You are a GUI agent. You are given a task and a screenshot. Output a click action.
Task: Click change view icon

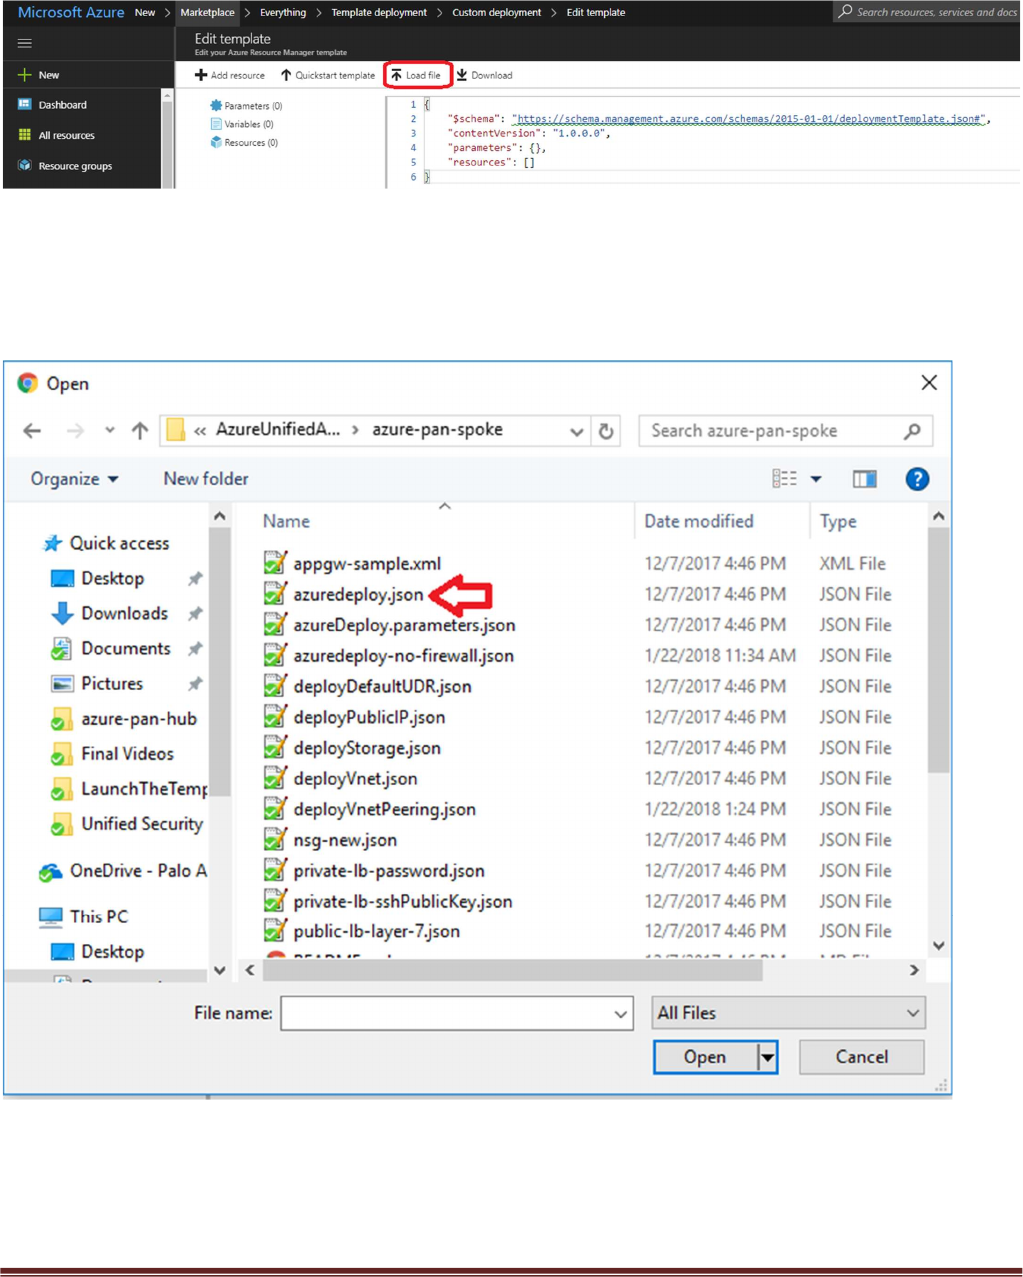785,479
